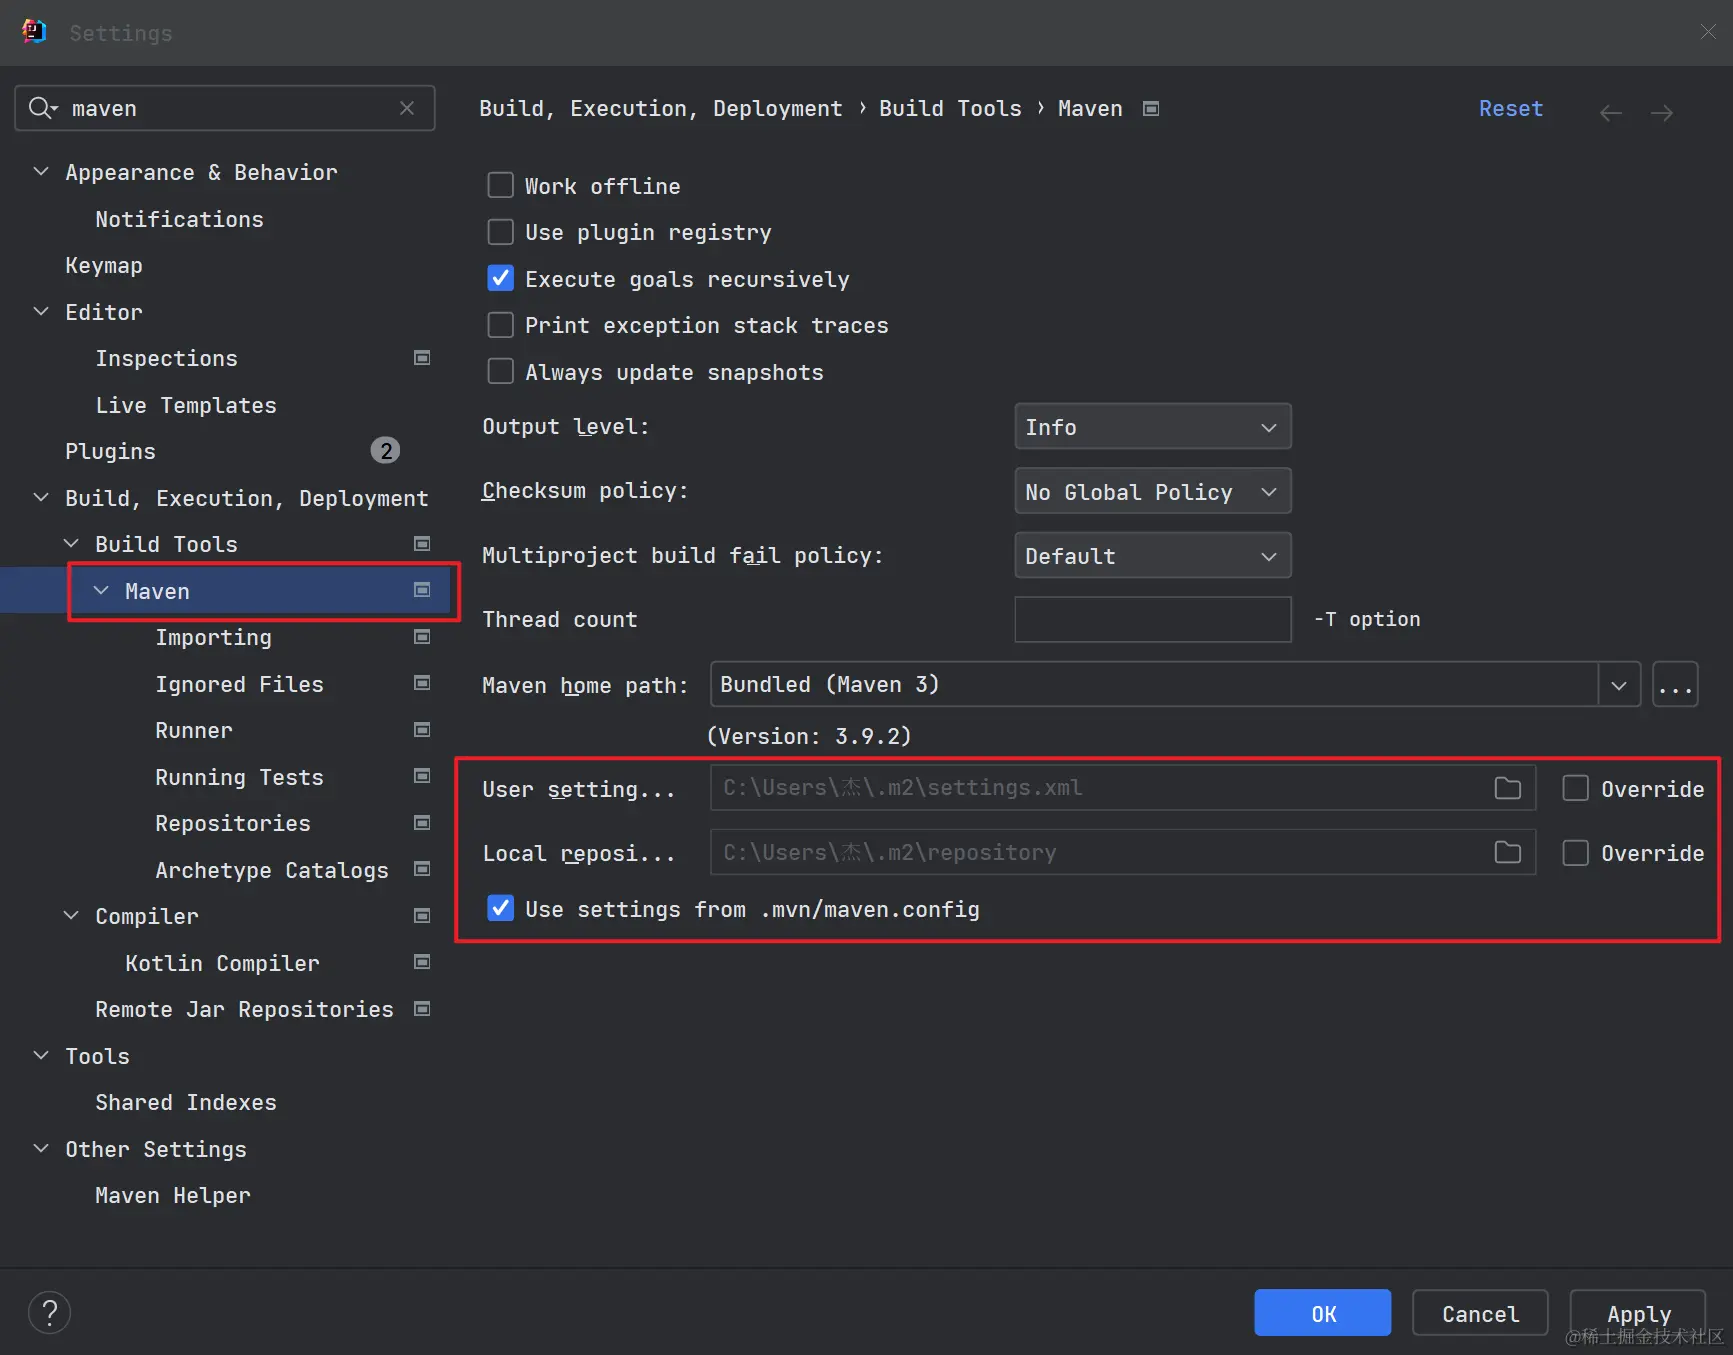This screenshot has height=1355, width=1733.
Task: Go forward with the right arrow icon
Action: tap(1662, 113)
